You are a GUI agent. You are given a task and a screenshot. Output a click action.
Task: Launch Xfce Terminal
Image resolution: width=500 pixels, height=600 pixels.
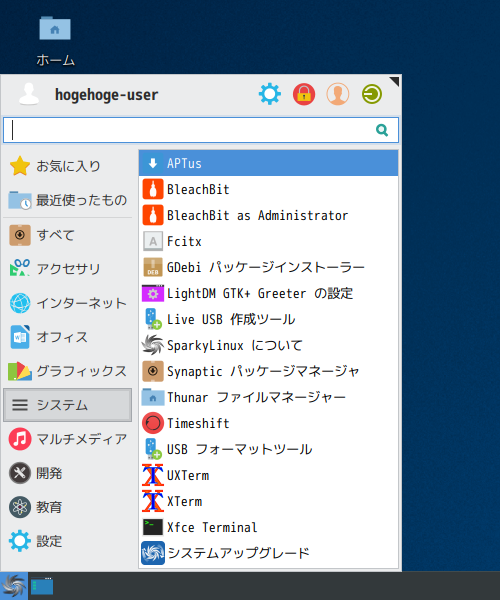(269, 527)
